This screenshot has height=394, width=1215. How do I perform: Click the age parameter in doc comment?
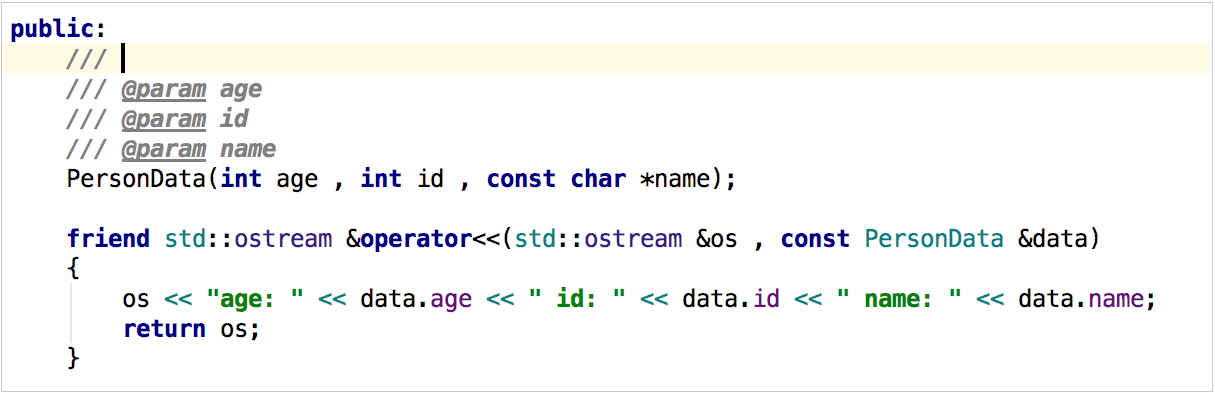241,89
